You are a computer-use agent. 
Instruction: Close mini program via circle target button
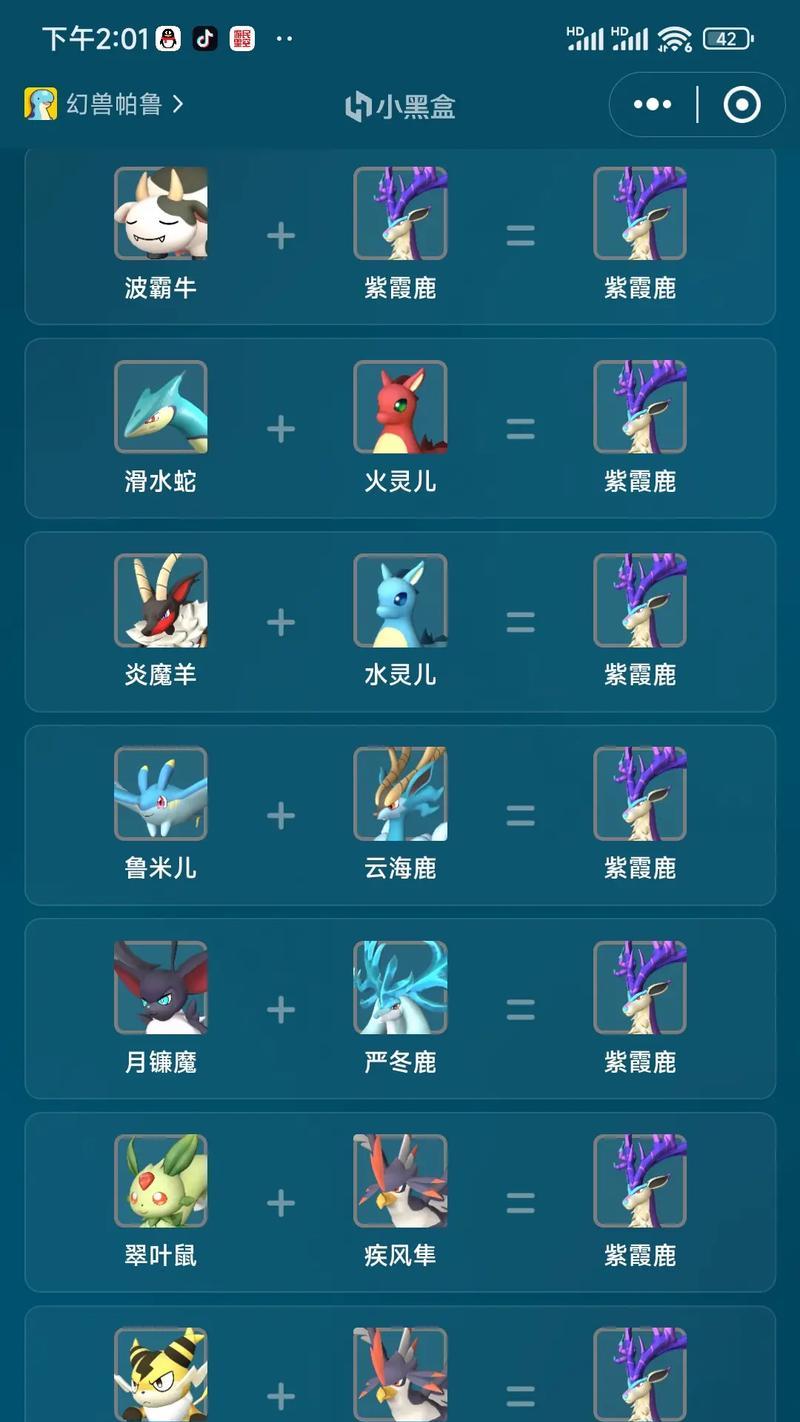[742, 105]
